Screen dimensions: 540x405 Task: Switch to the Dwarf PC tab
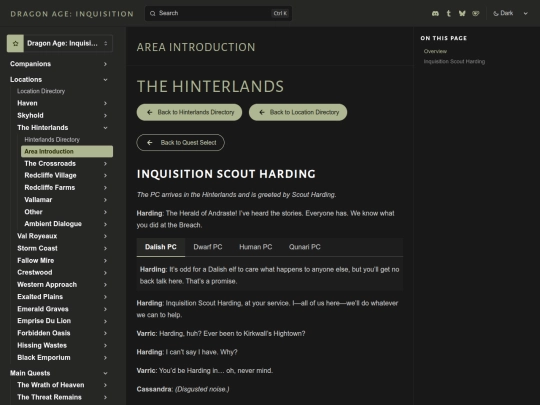[208, 247]
